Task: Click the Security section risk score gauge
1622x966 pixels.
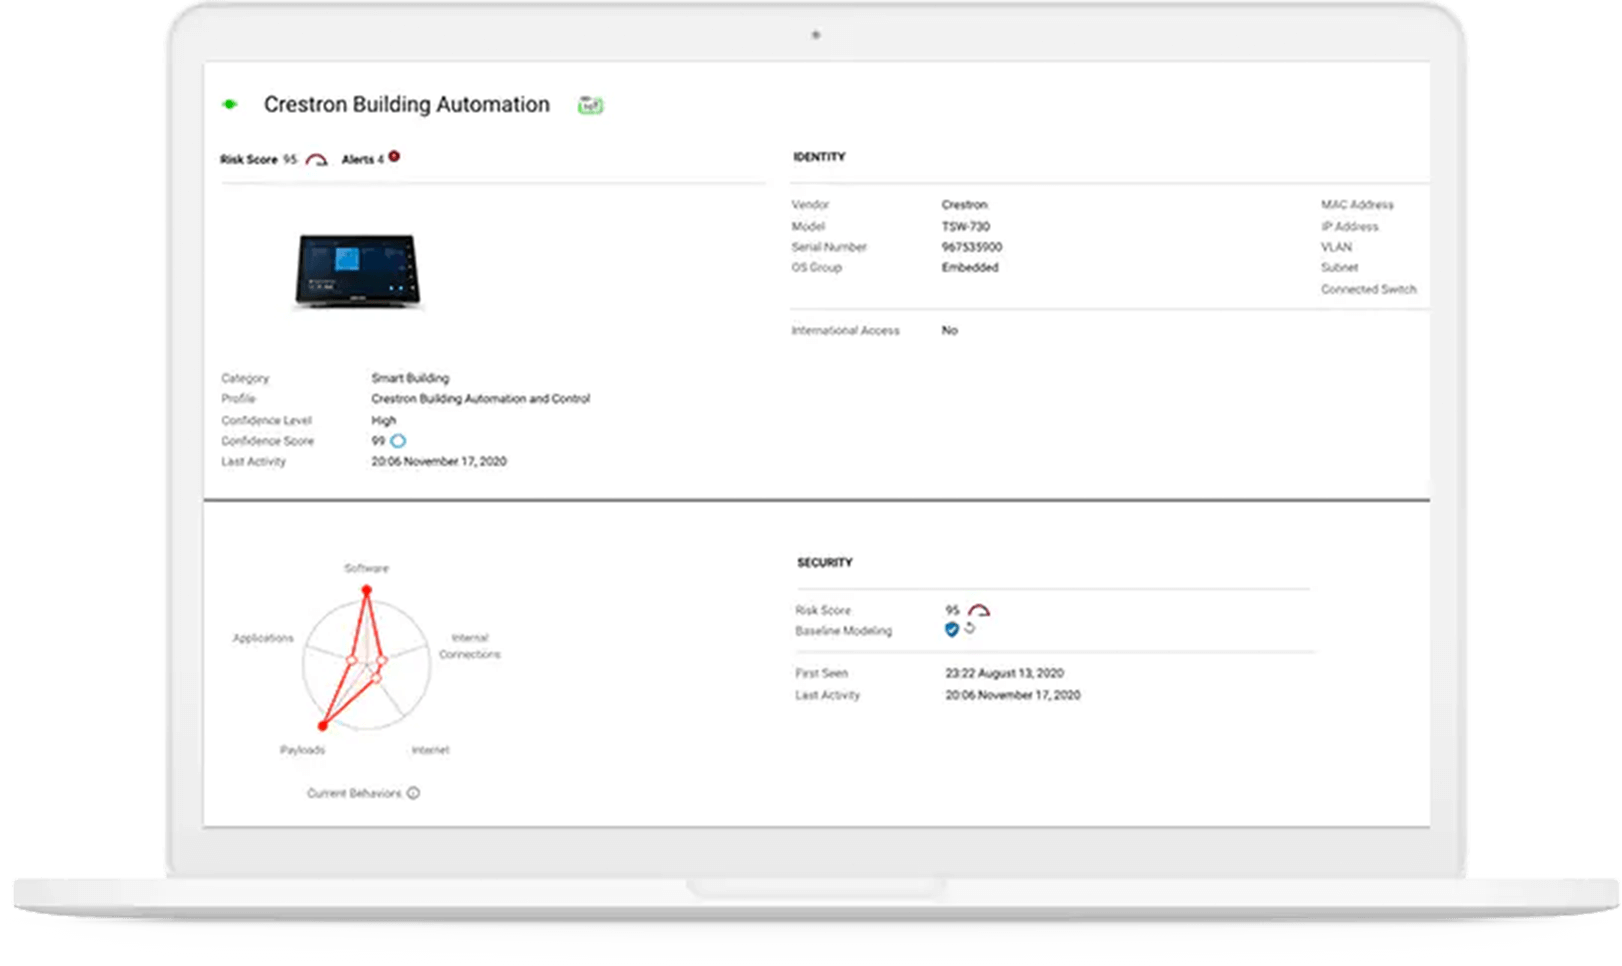Action: tap(978, 610)
